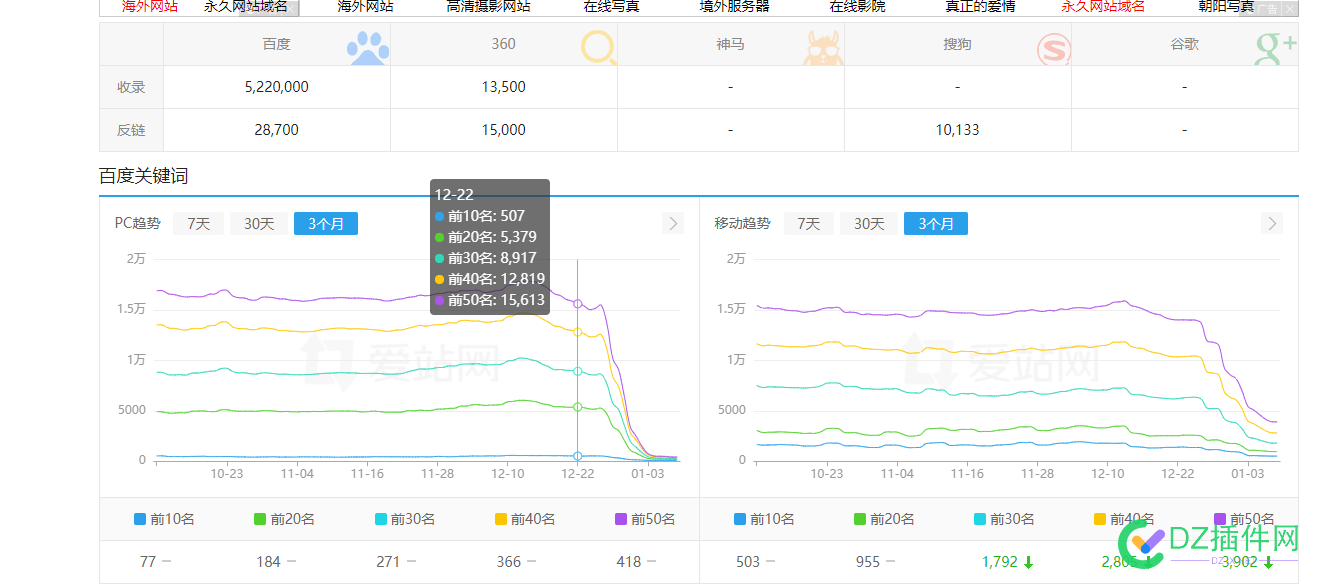Click the 360 search magnifier icon
Screen dimensions: 1318x584
pyautogui.click(x=599, y=48)
